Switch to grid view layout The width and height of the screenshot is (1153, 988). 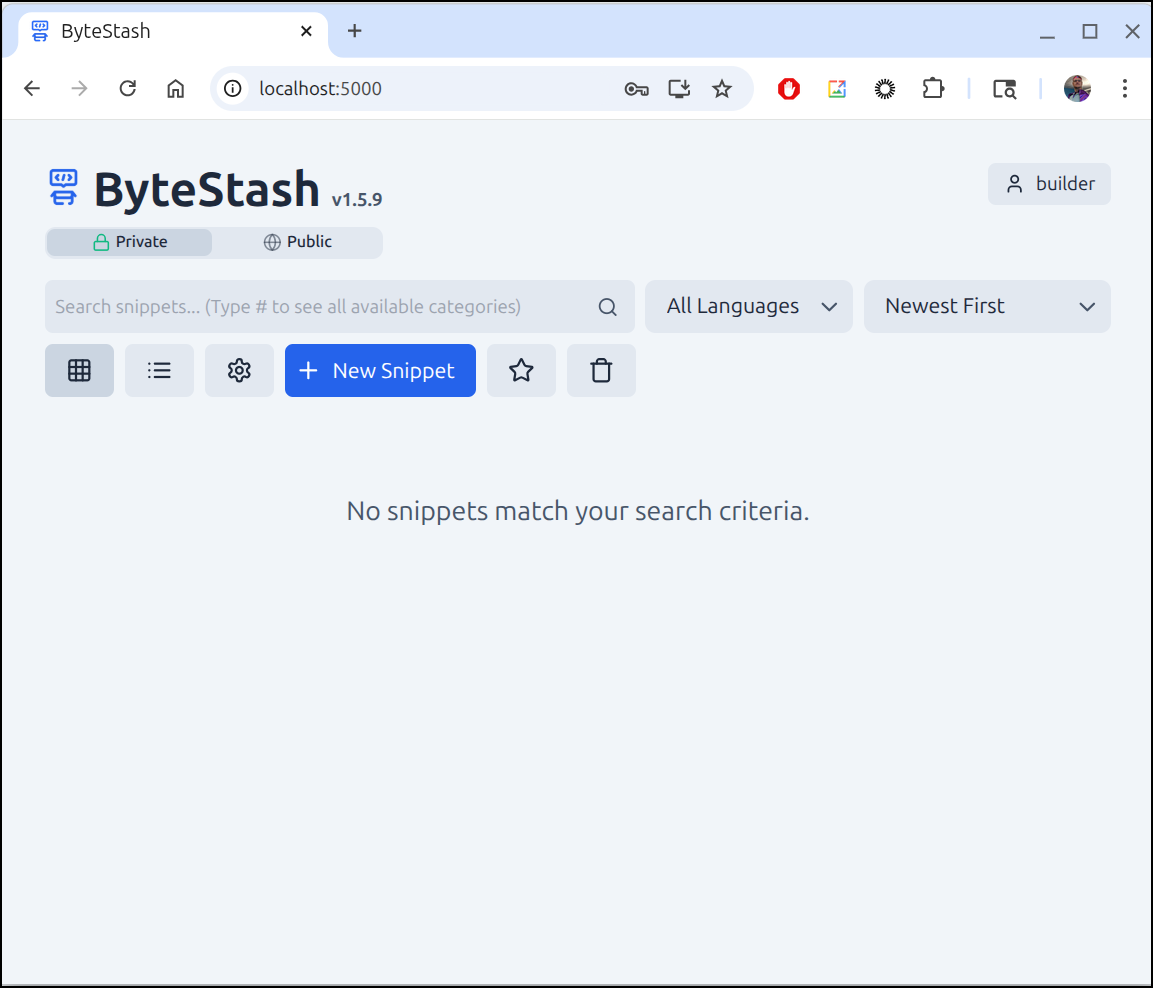79,371
